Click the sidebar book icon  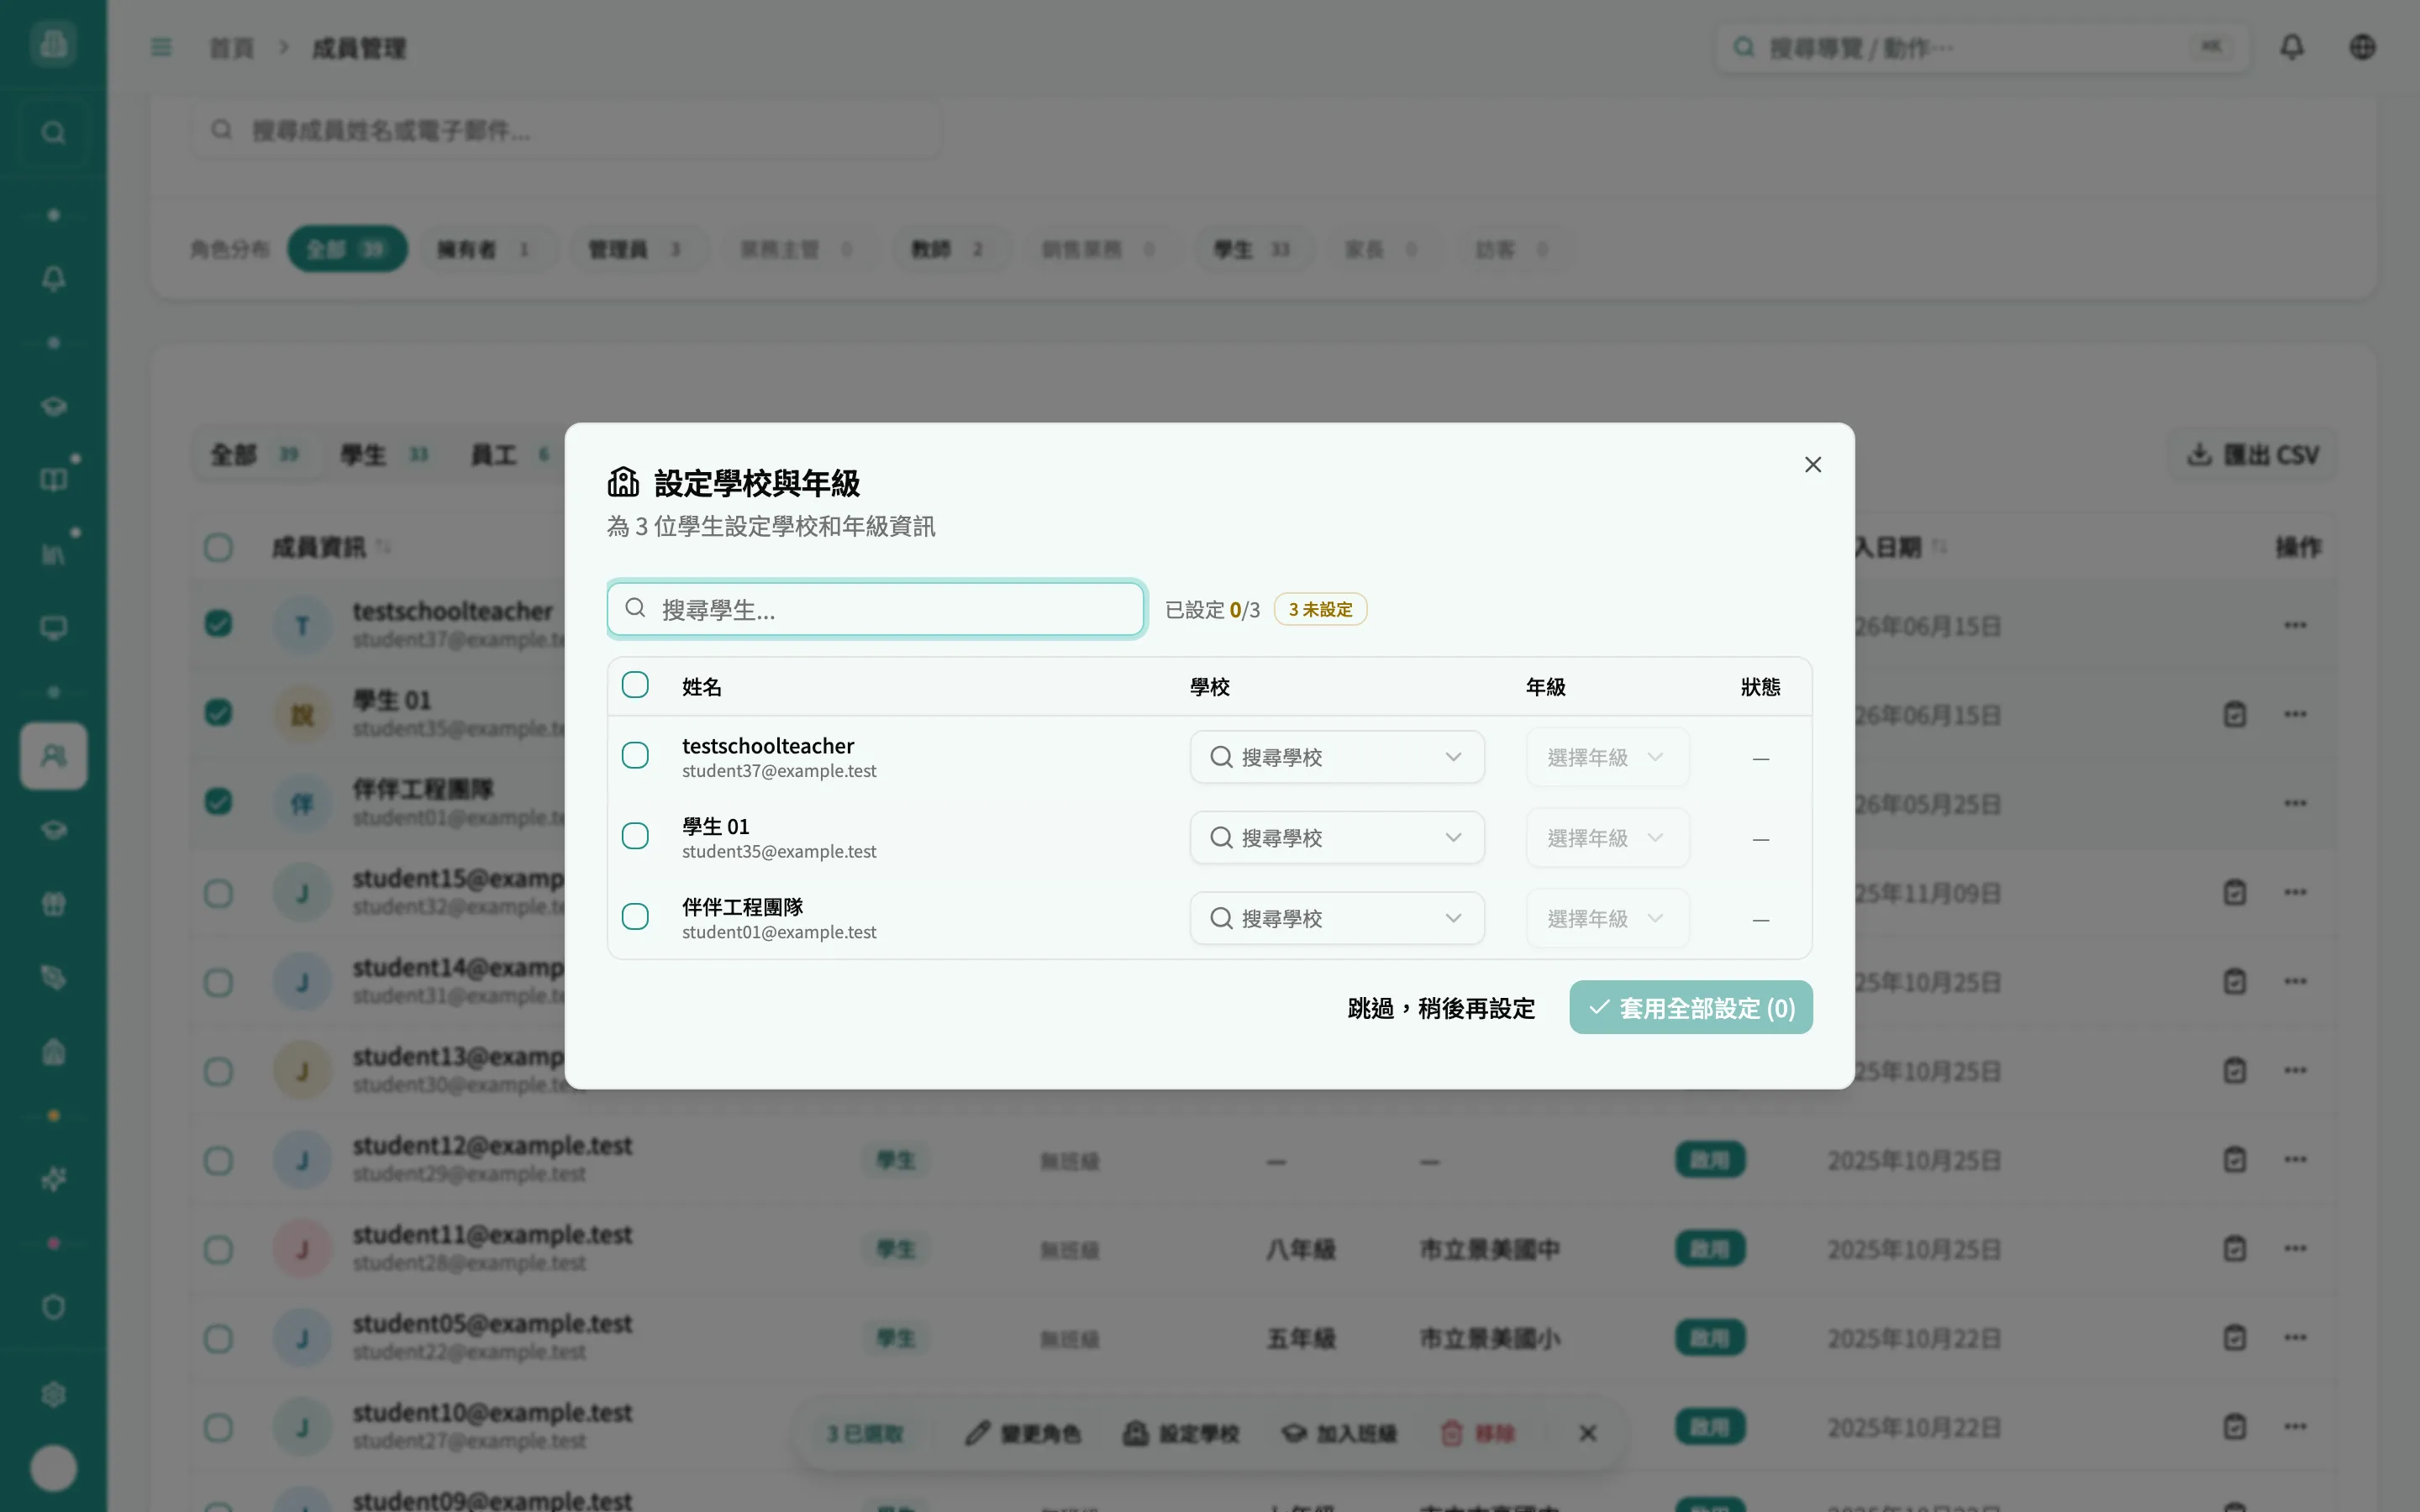pos(53,480)
